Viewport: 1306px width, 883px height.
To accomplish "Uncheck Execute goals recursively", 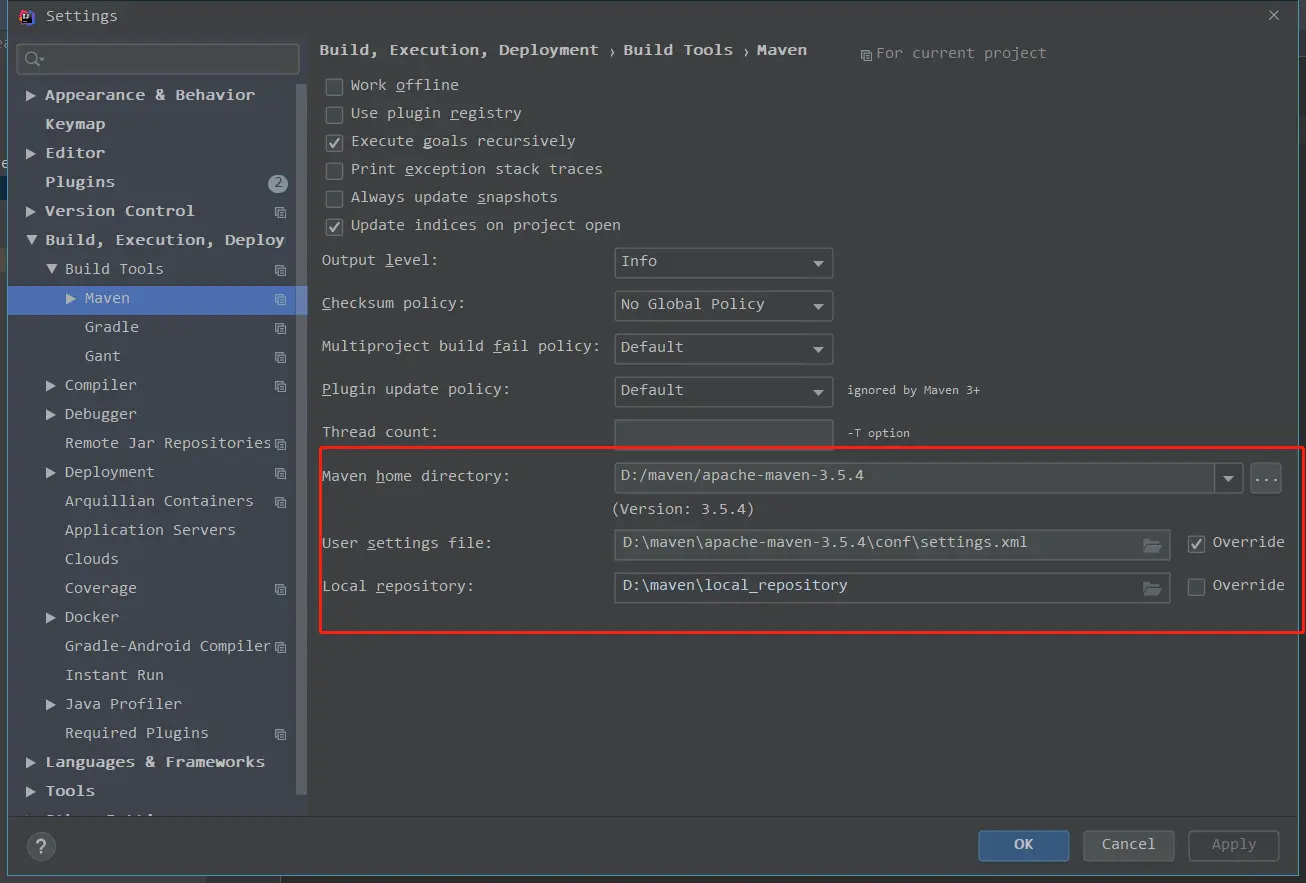I will tap(334, 142).
